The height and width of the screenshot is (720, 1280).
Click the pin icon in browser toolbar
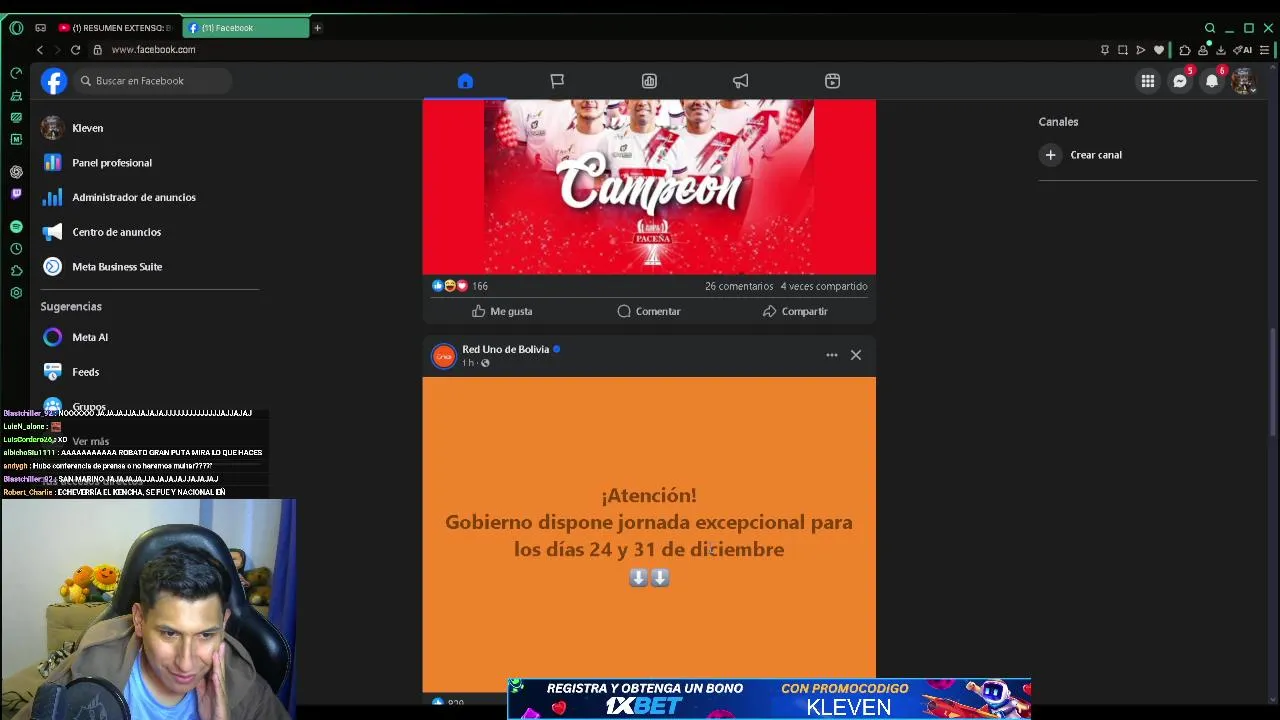pyautogui.click(x=1104, y=50)
